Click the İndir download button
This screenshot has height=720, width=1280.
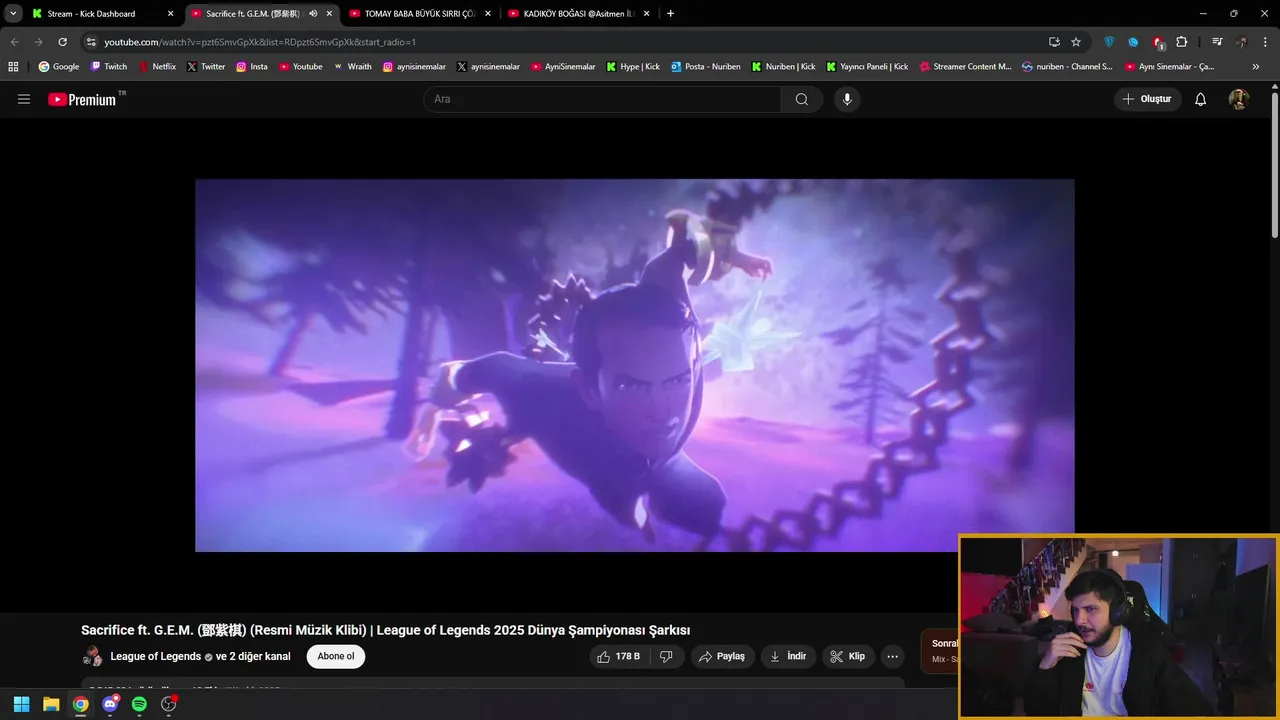coord(788,657)
